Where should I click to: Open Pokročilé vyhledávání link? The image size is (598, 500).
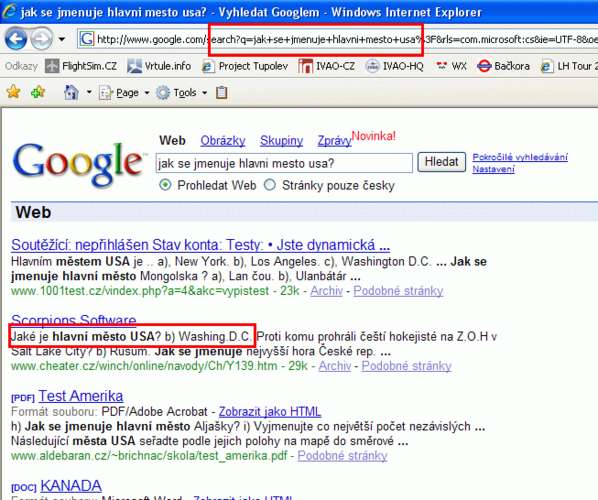[520, 157]
